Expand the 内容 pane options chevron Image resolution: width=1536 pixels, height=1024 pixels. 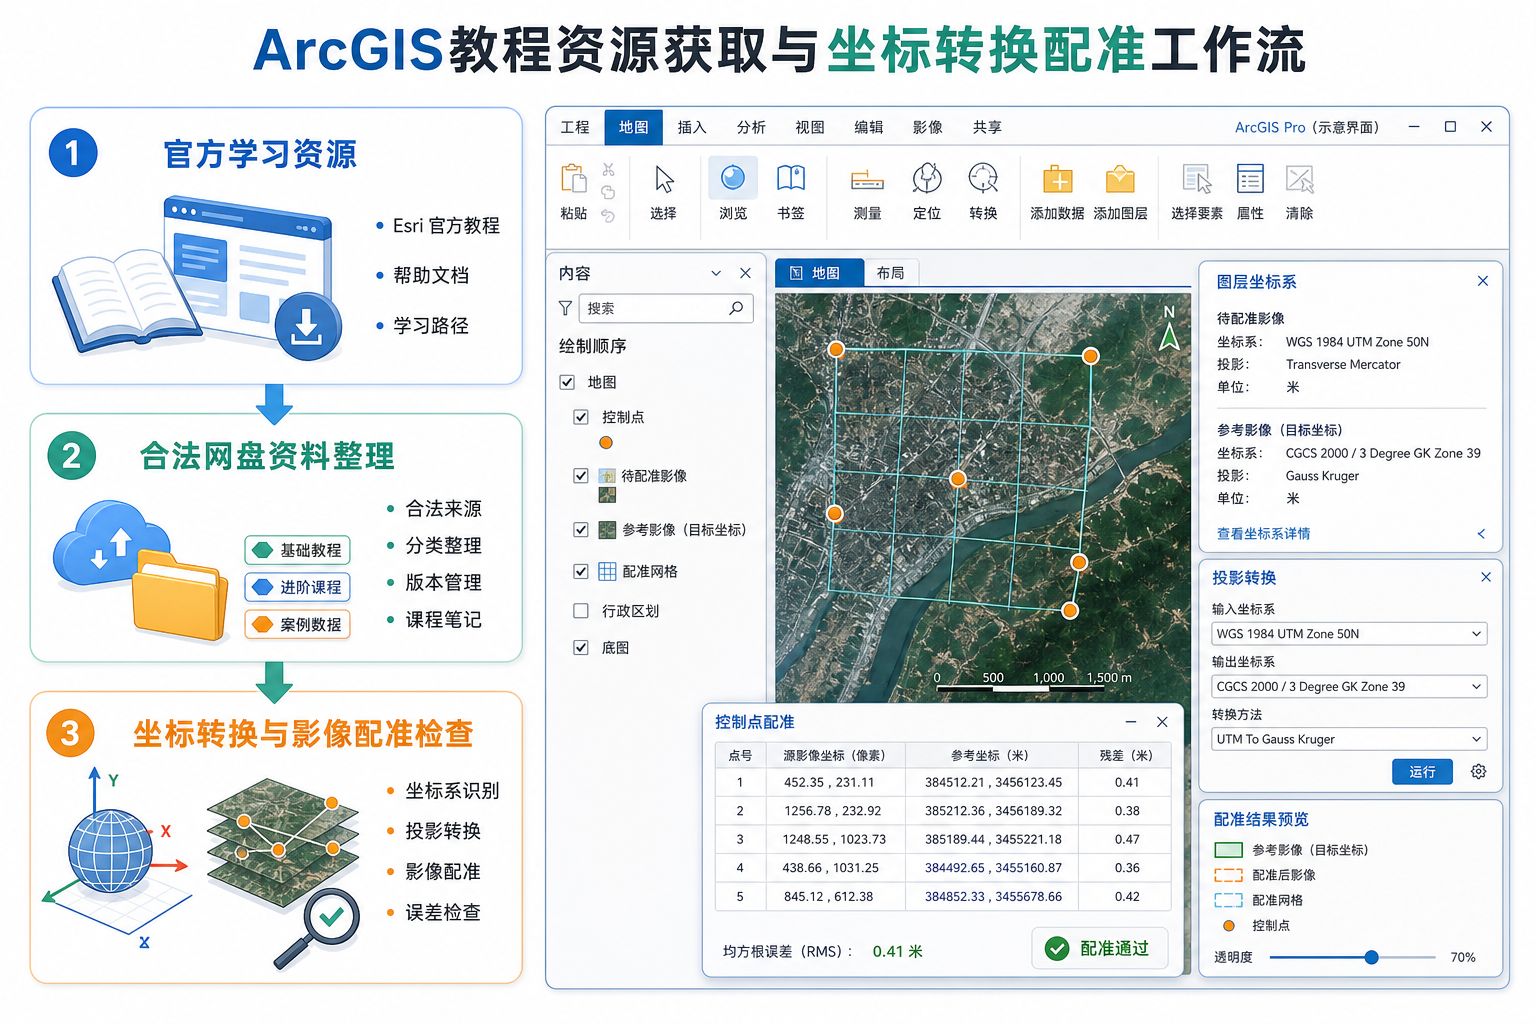click(x=716, y=273)
